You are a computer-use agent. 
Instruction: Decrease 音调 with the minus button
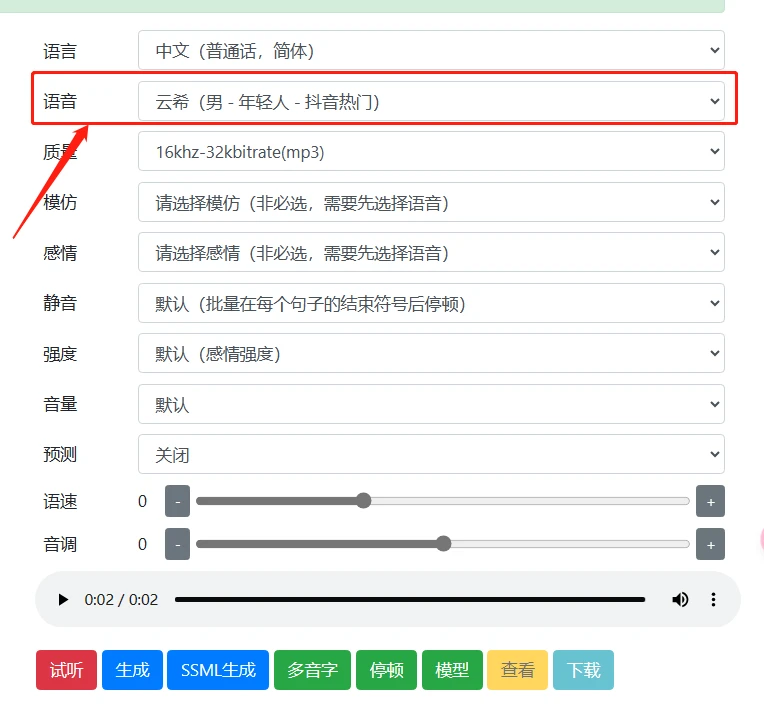(177, 544)
